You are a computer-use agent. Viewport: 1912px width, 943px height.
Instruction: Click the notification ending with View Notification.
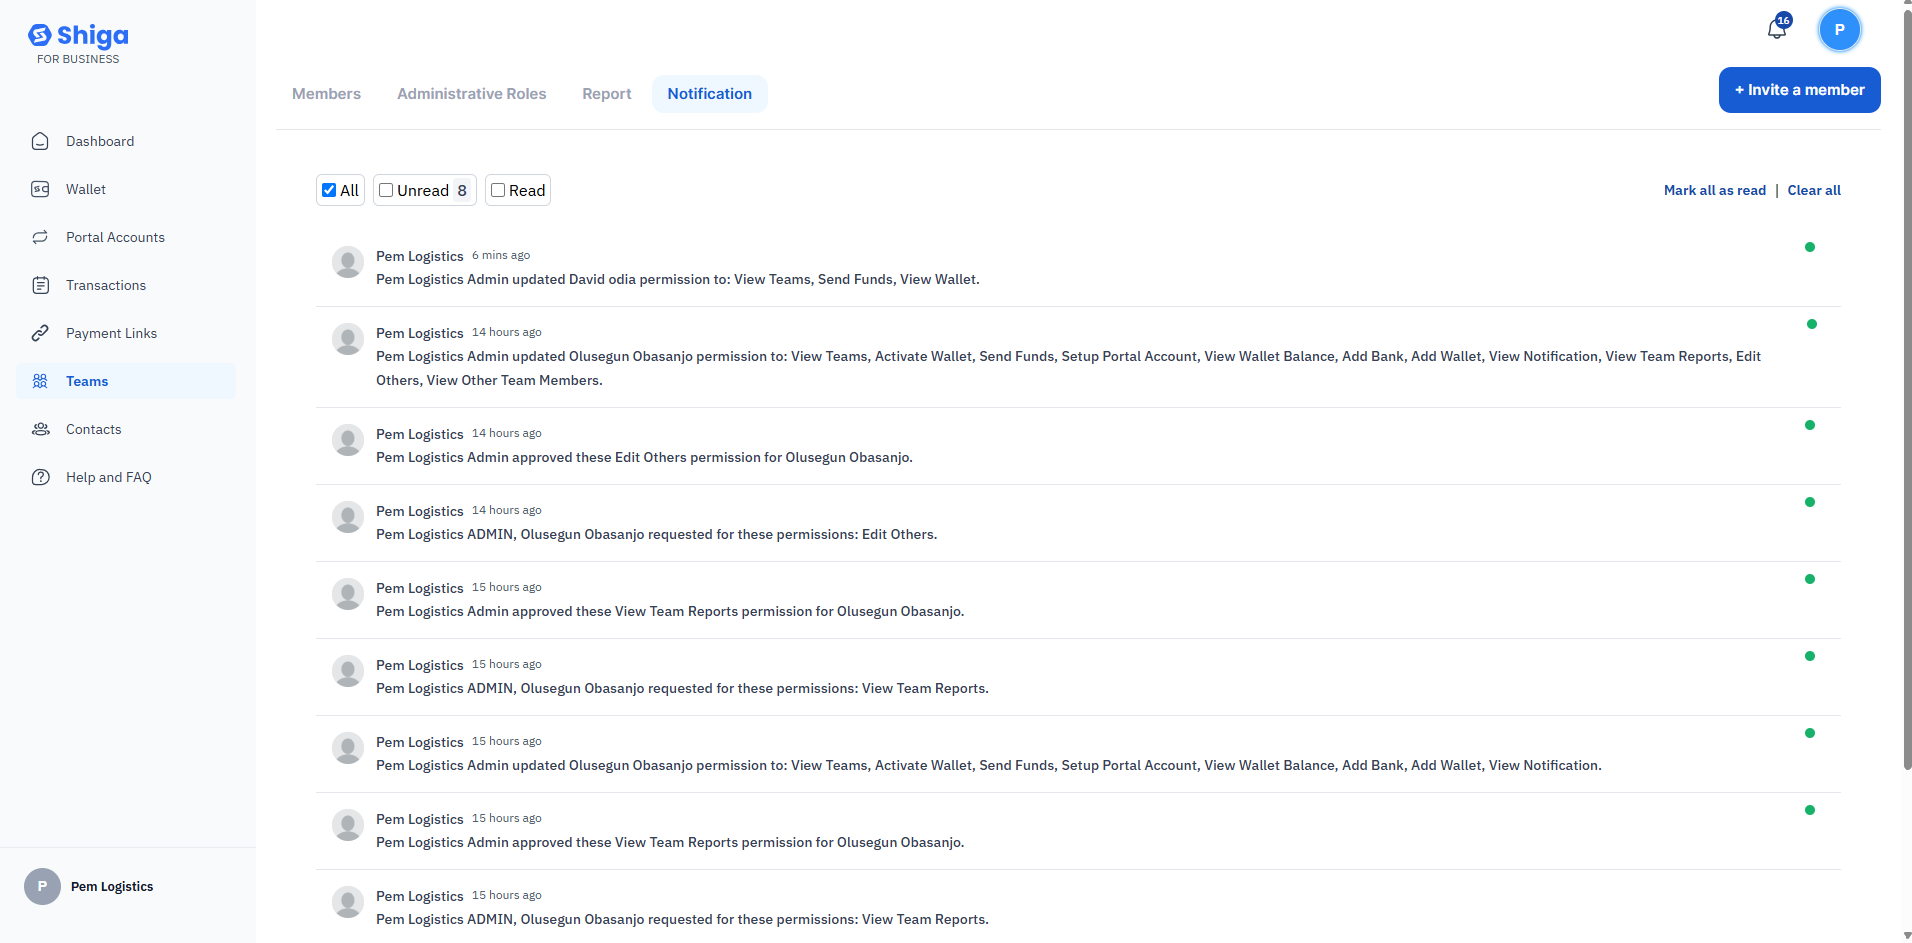point(989,765)
